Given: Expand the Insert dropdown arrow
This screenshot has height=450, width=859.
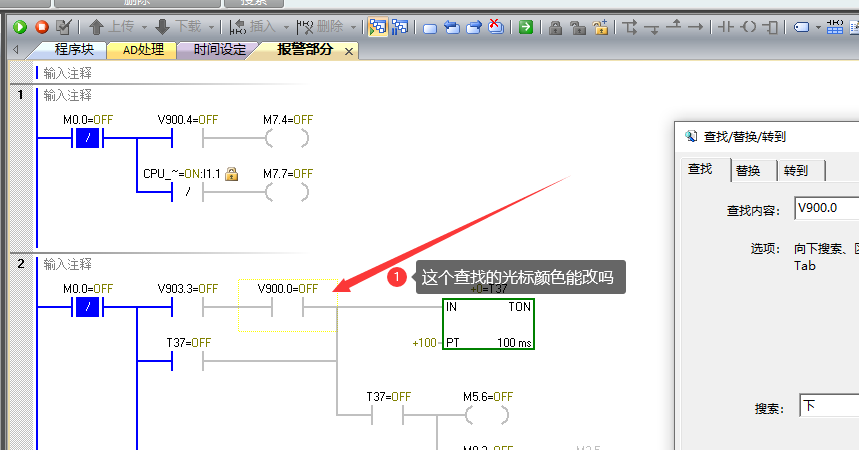Looking at the screenshot, I should coord(286,27).
